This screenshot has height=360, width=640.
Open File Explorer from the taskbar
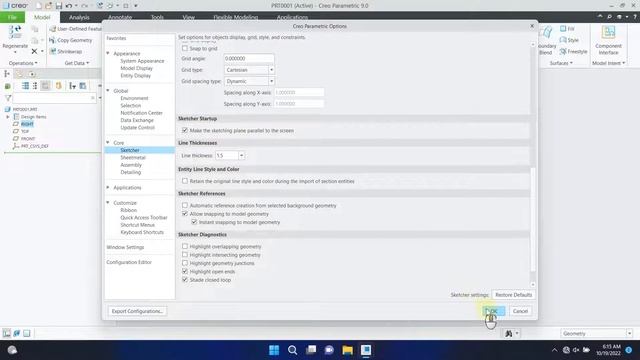click(347, 350)
